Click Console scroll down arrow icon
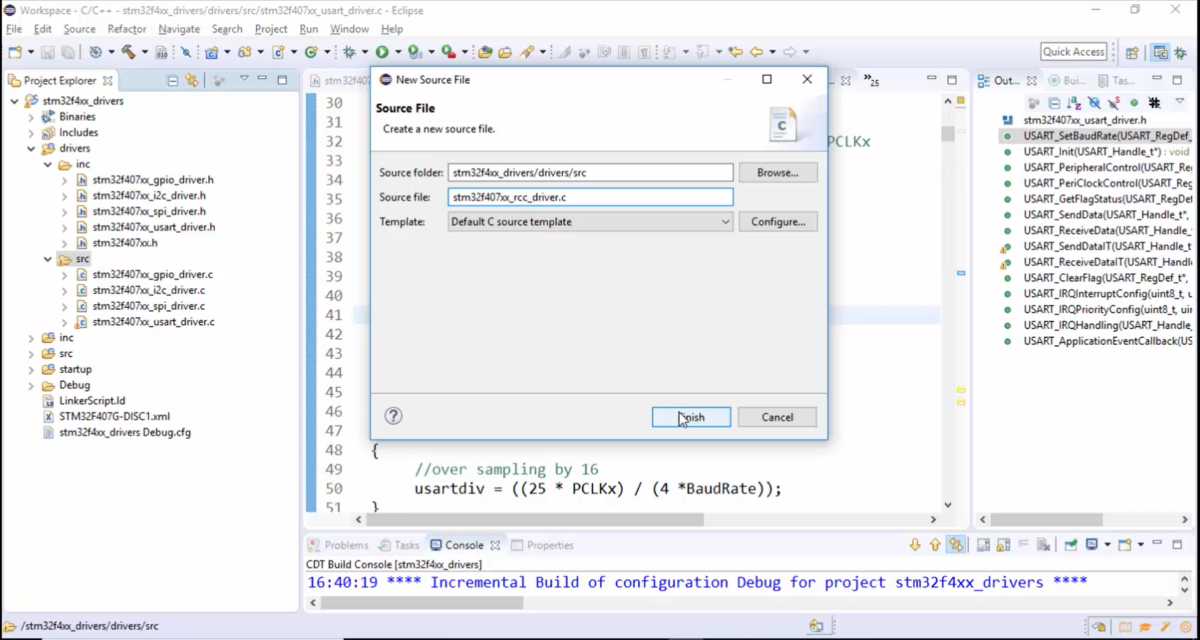Viewport: 1200px width, 640px height. pyautogui.click(x=915, y=545)
